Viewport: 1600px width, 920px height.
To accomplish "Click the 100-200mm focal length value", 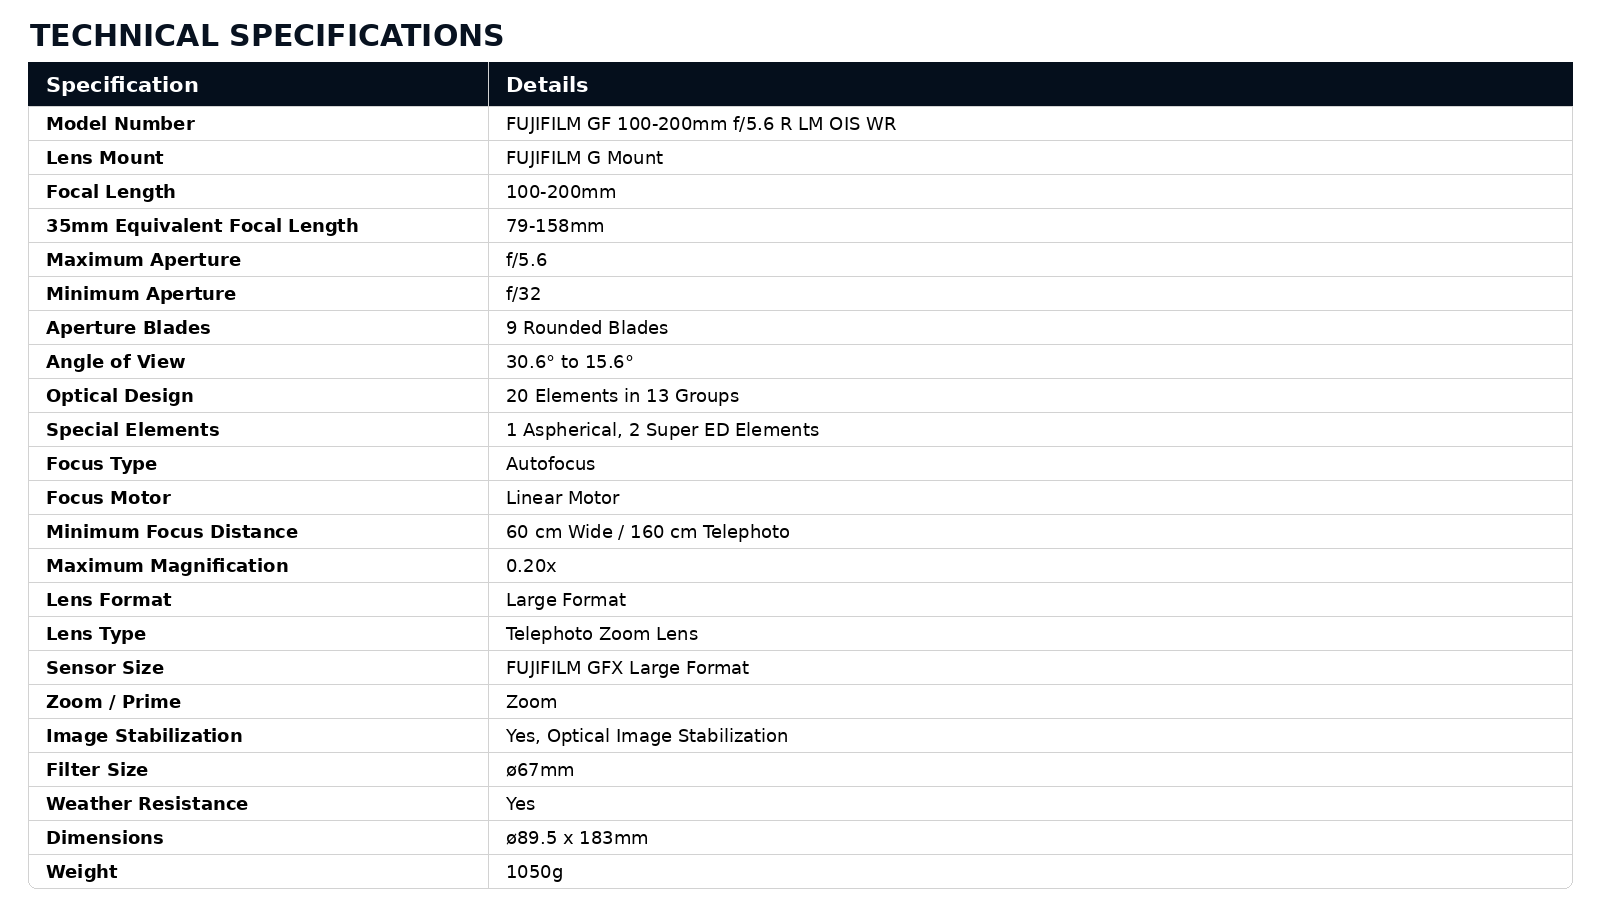I will [x=561, y=192].
